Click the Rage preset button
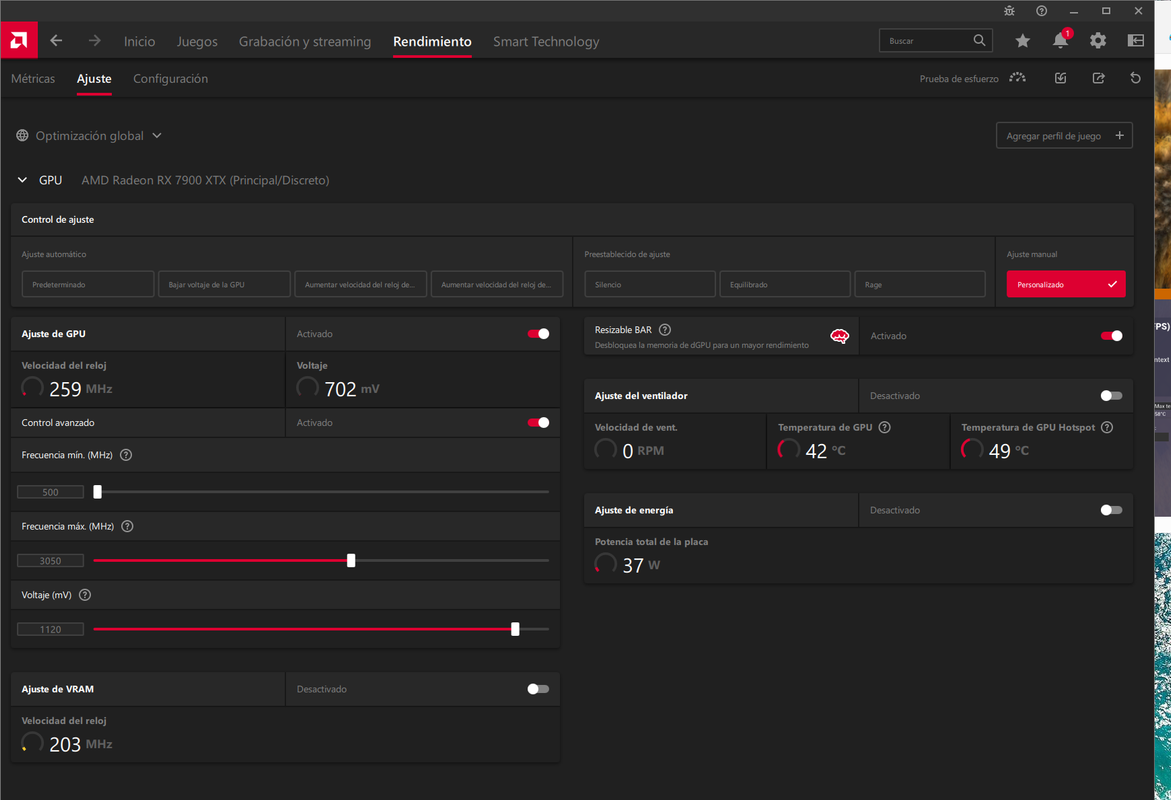1171x800 pixels. [x=920, y=284]
